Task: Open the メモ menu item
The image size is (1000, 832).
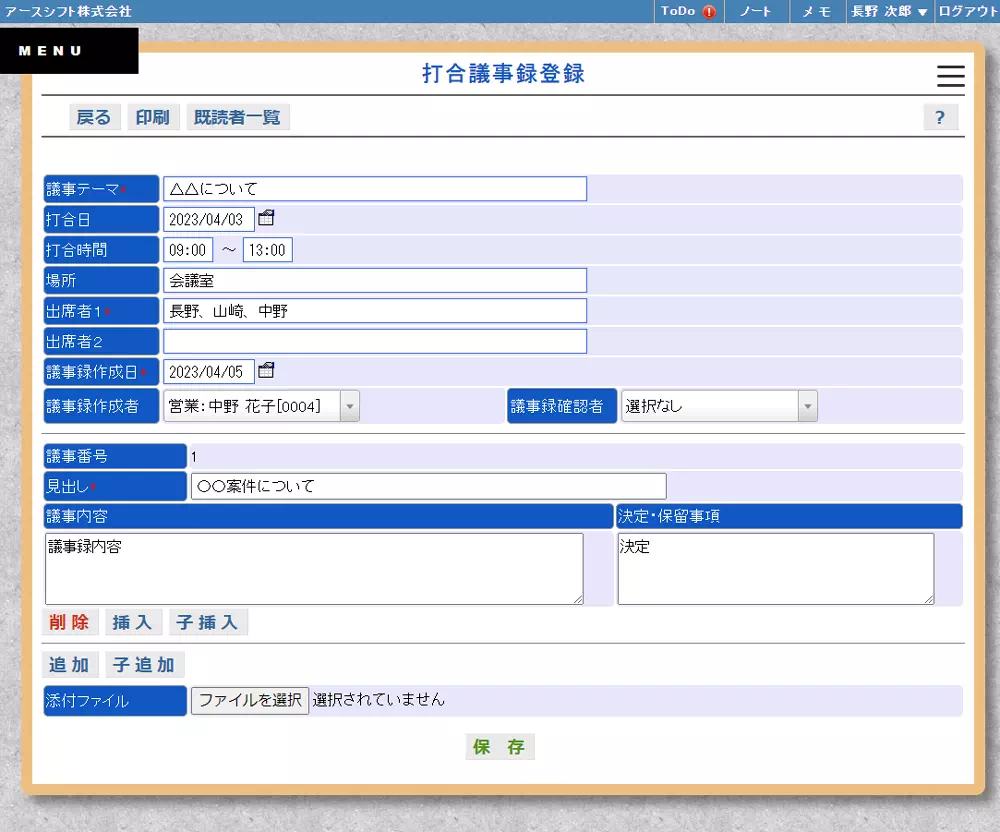Action: point(817,12)
